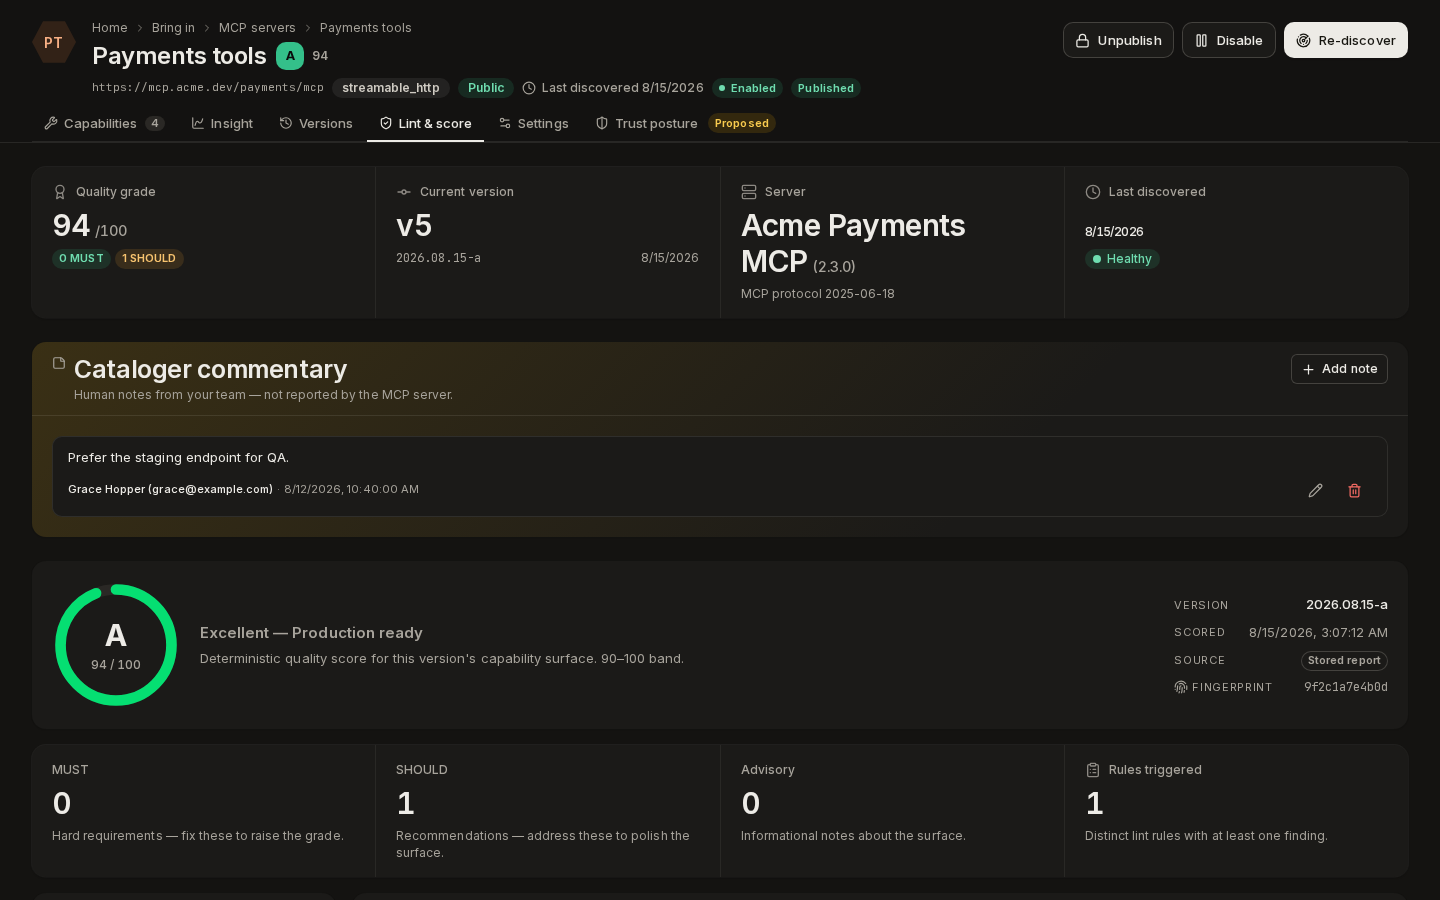
Task: Switch to the Insight tab
Action: click(x=222, y=124)
